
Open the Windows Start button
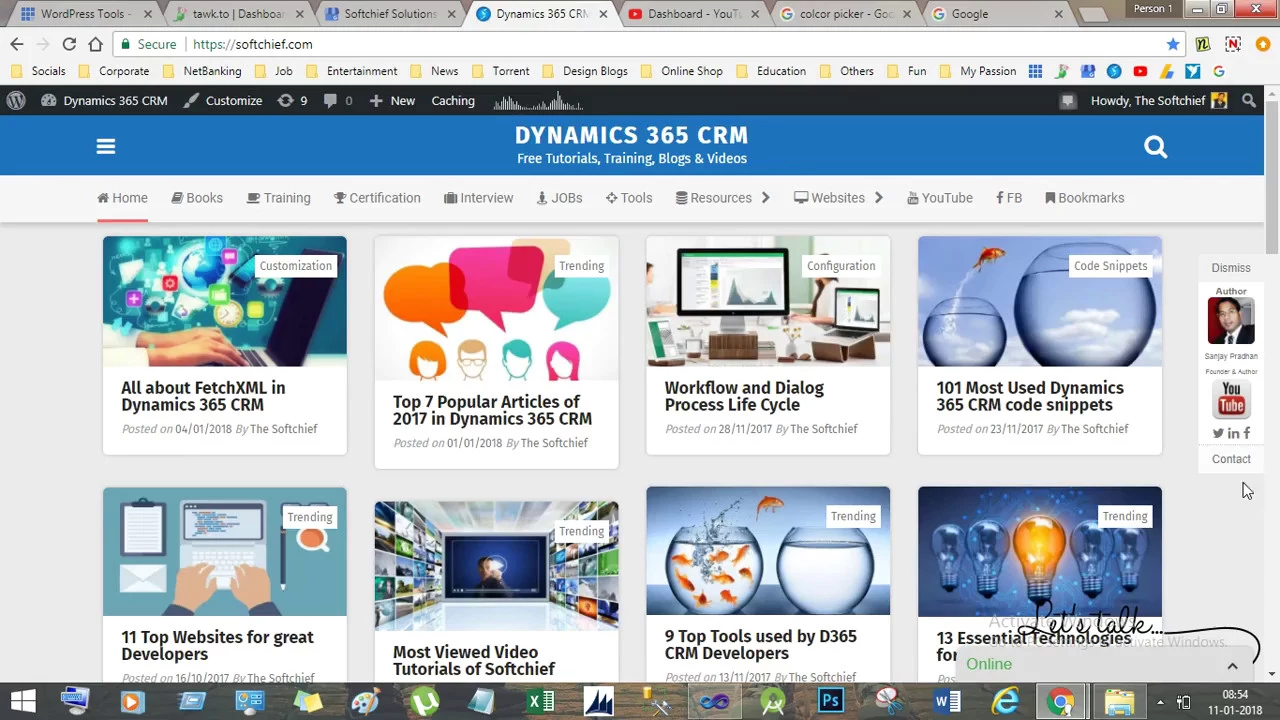click(23, 701)
